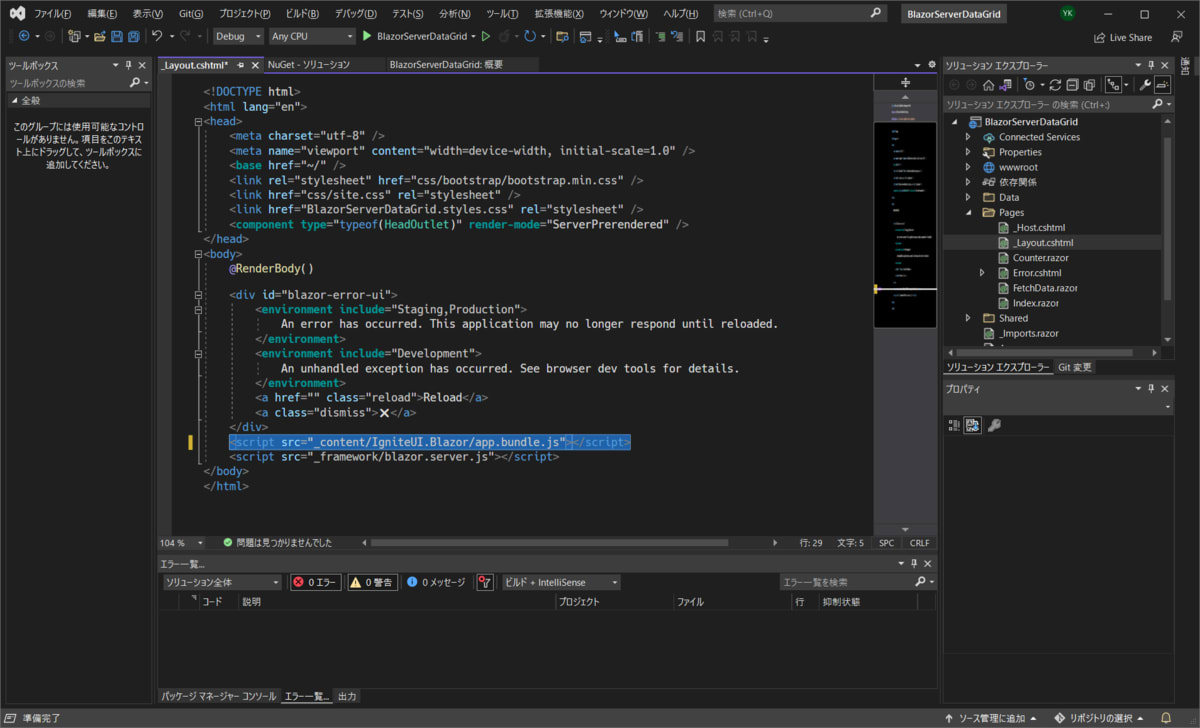Click the Undo arrow in the toolbar
This screenshot has width=1200, height=728.
click(157, 36)
